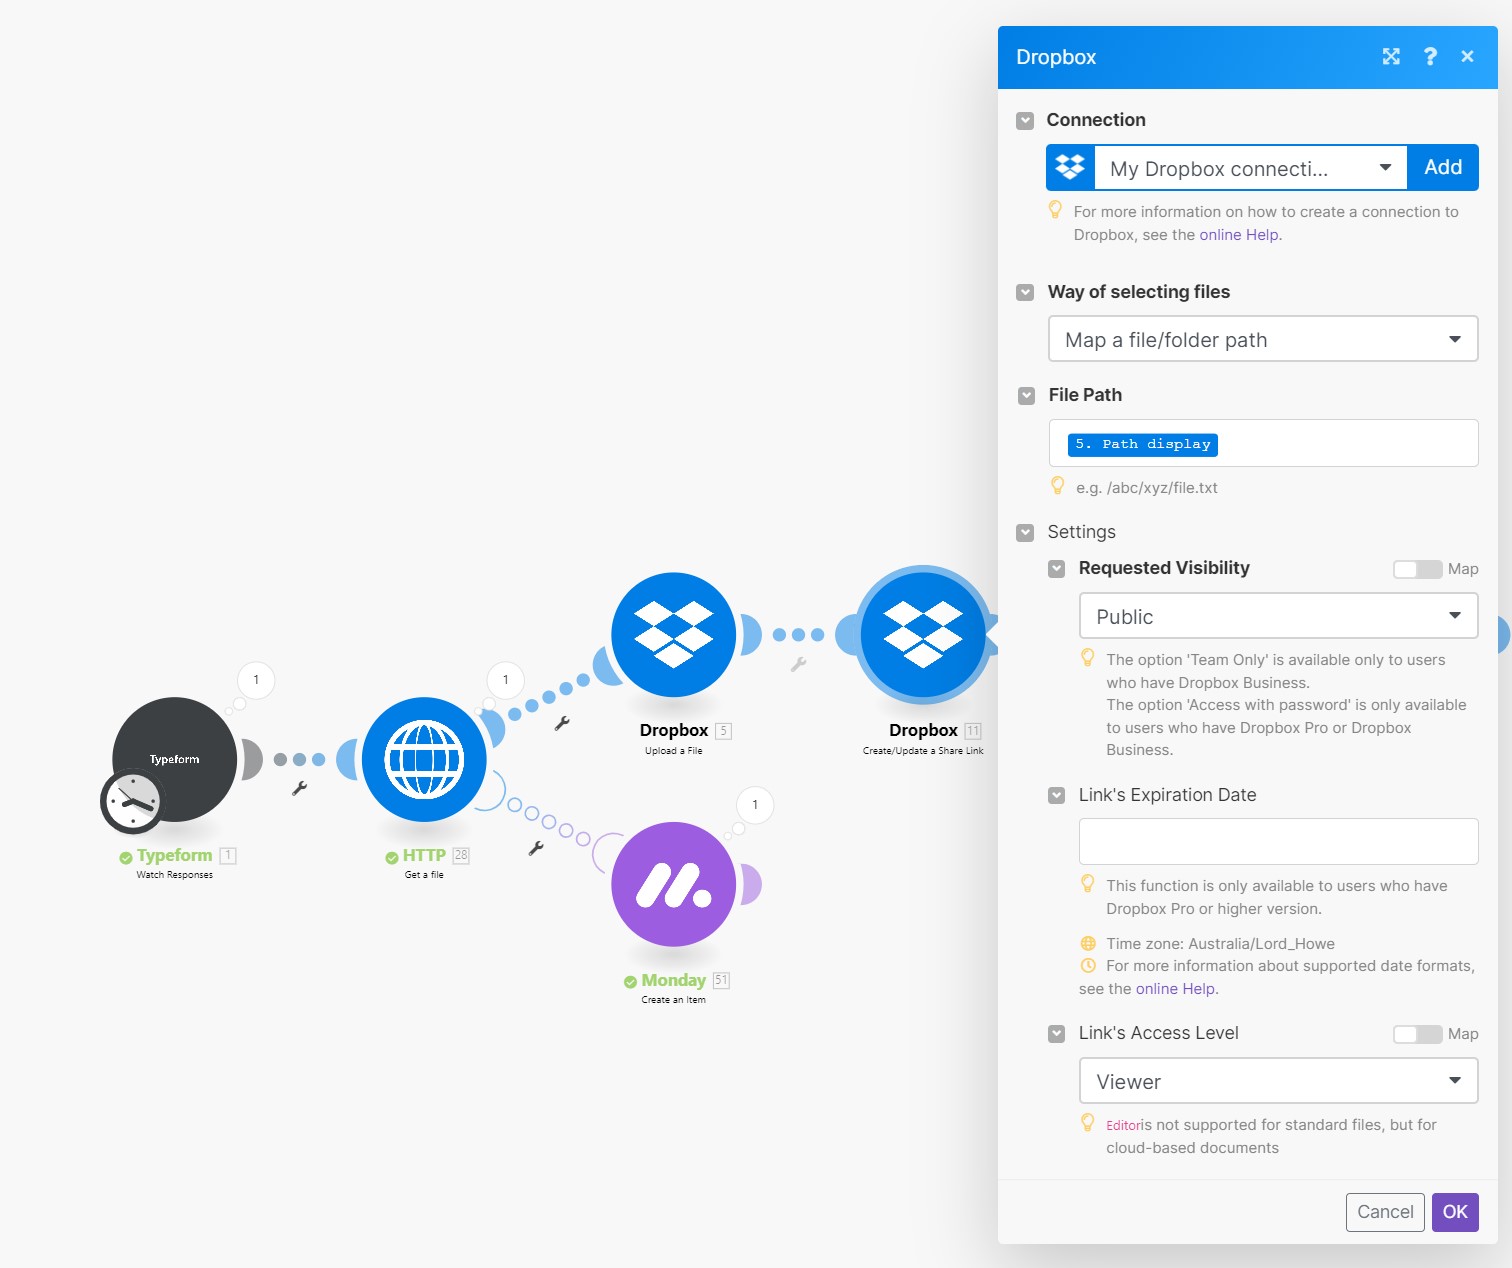Click module number badge '51' beside Monday

[x=721, y=980]
